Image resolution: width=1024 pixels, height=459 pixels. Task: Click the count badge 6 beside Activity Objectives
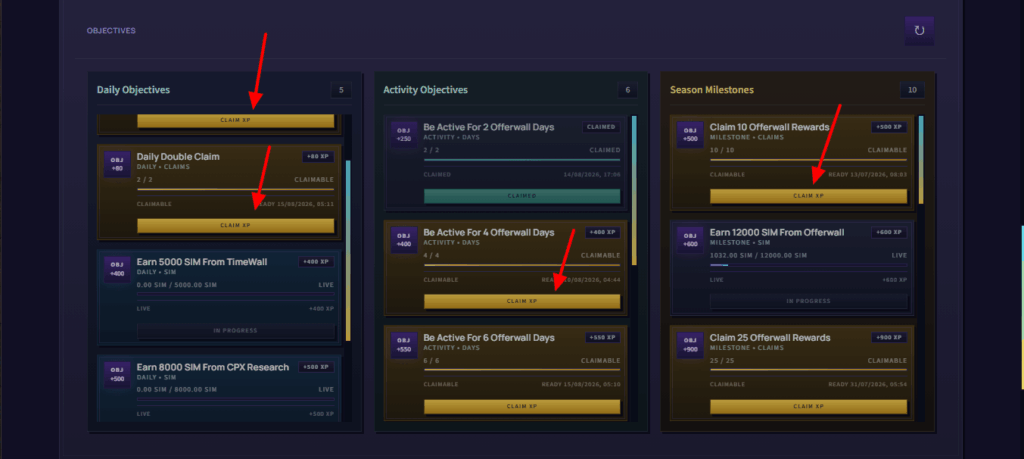628,90
